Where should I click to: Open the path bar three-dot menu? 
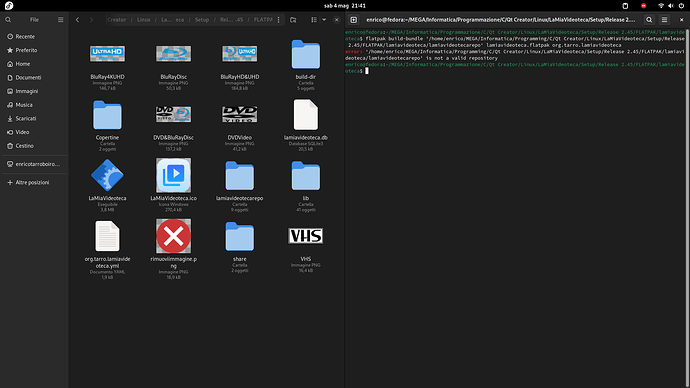pyautogui.click(x=279, y=20)
